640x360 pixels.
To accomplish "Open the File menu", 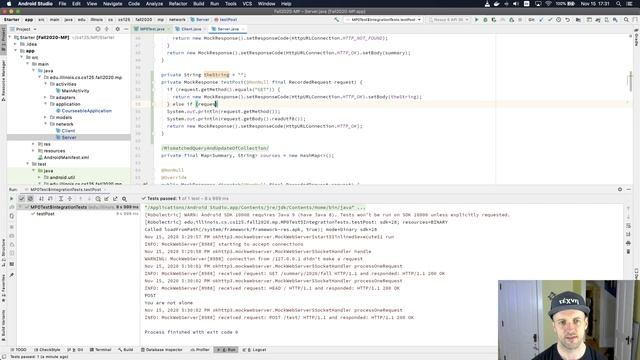I will tap(62, 4).
